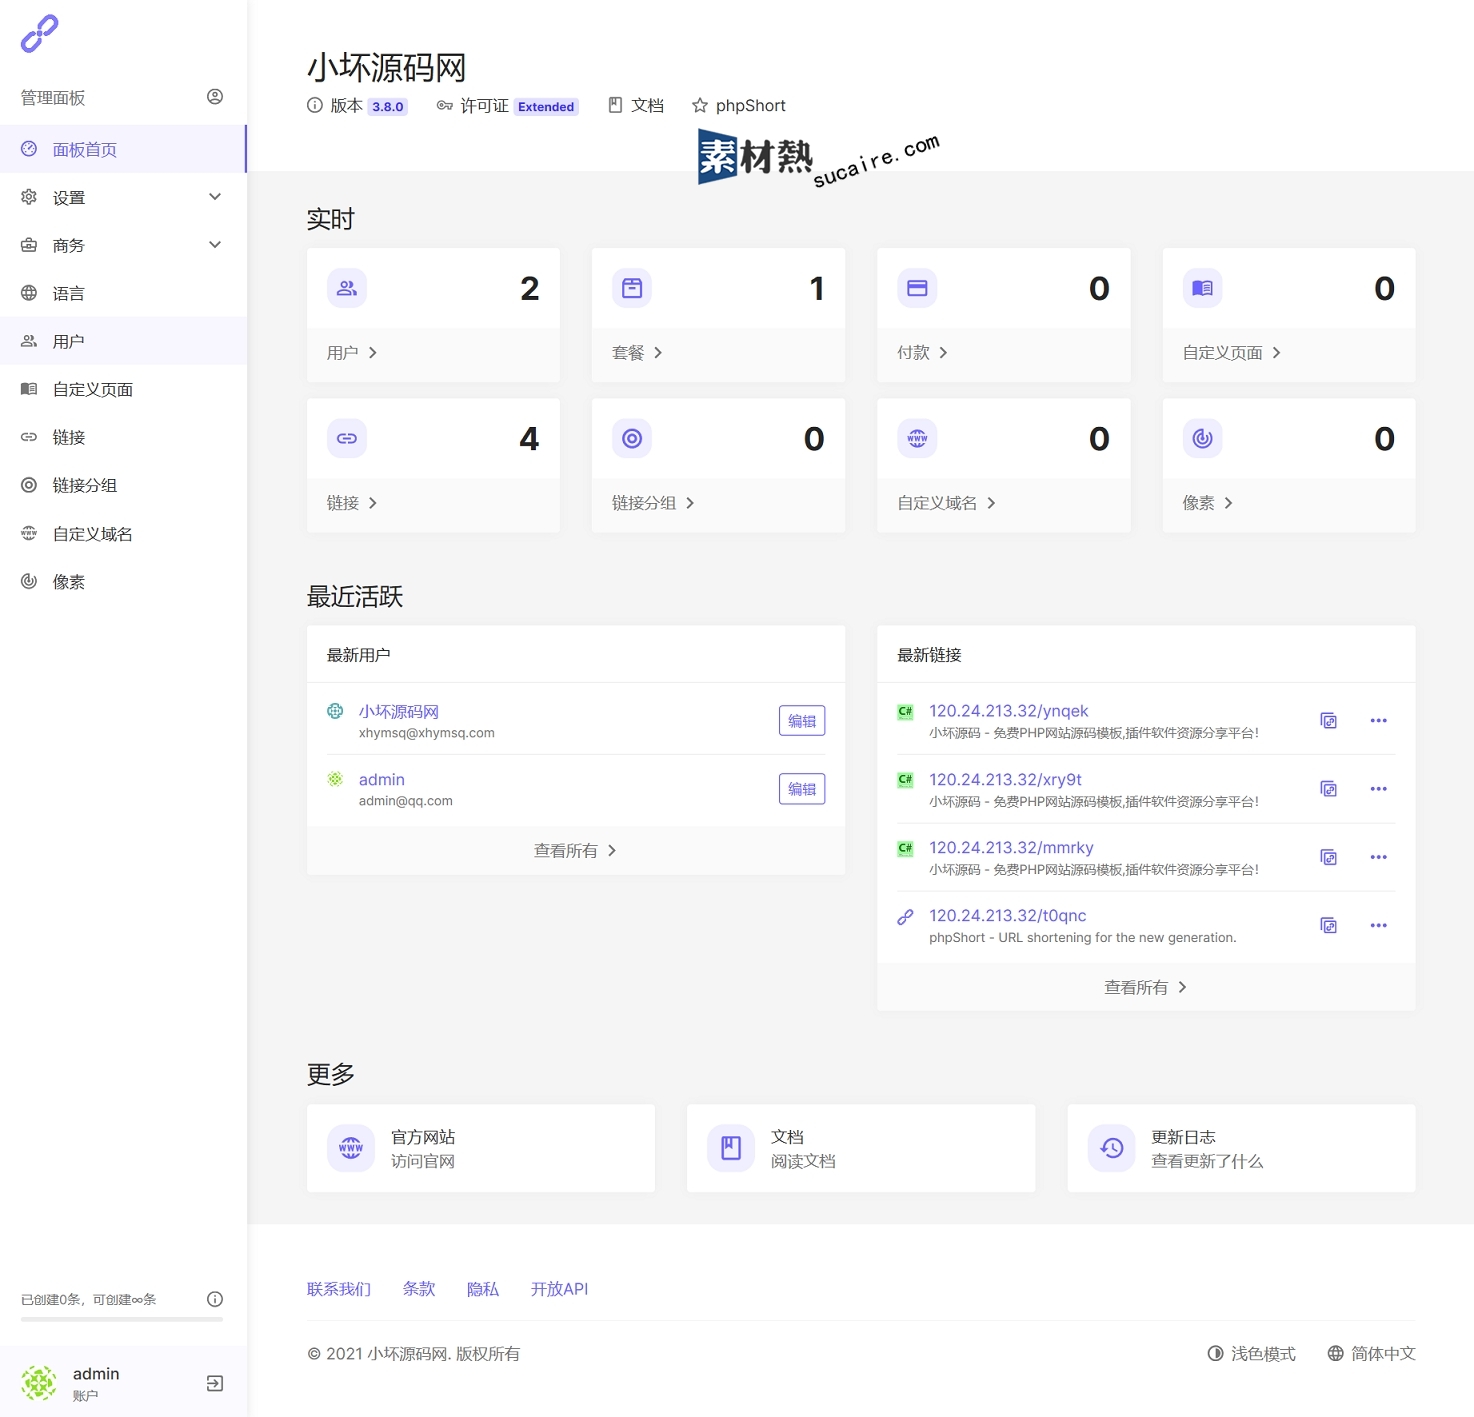This screenshot has height=1417, width=1474.
Task: Click the 3.8.0 version badge
Action: point(388,107)
